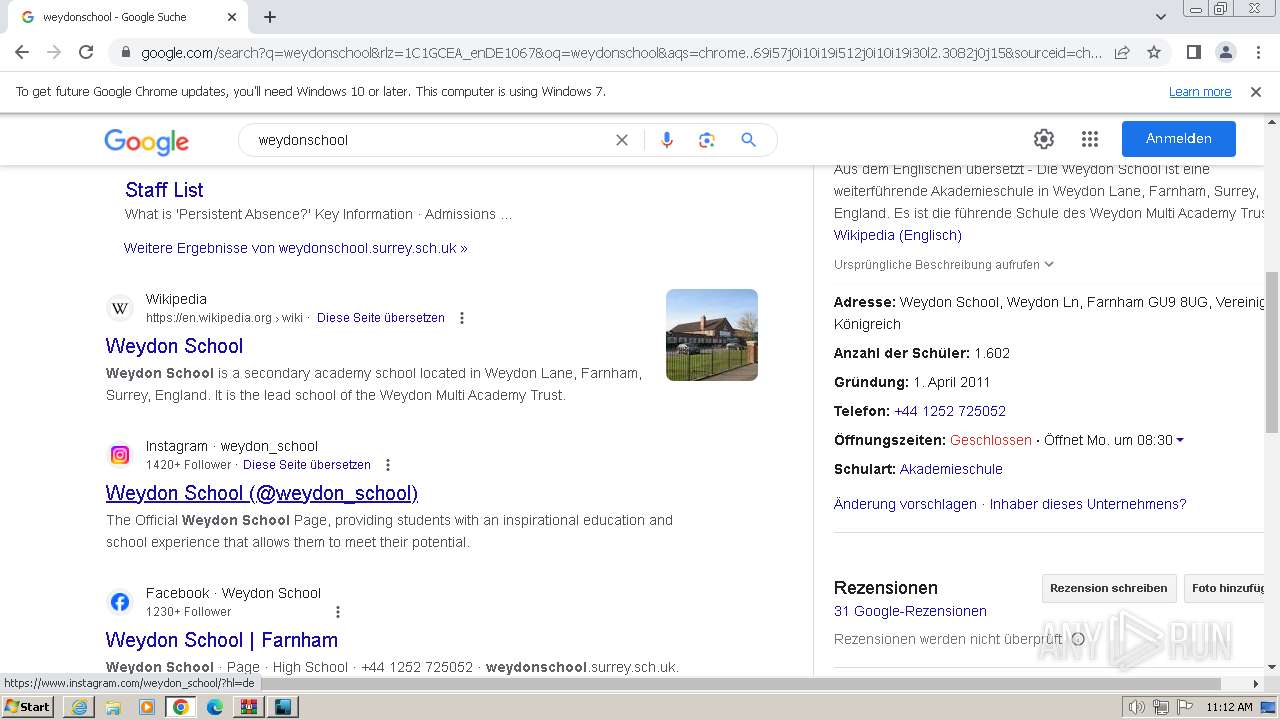Open Weydon School Wikipedia result
The height and width of the screenshot is (720, 1280).
tap(174, 346)
